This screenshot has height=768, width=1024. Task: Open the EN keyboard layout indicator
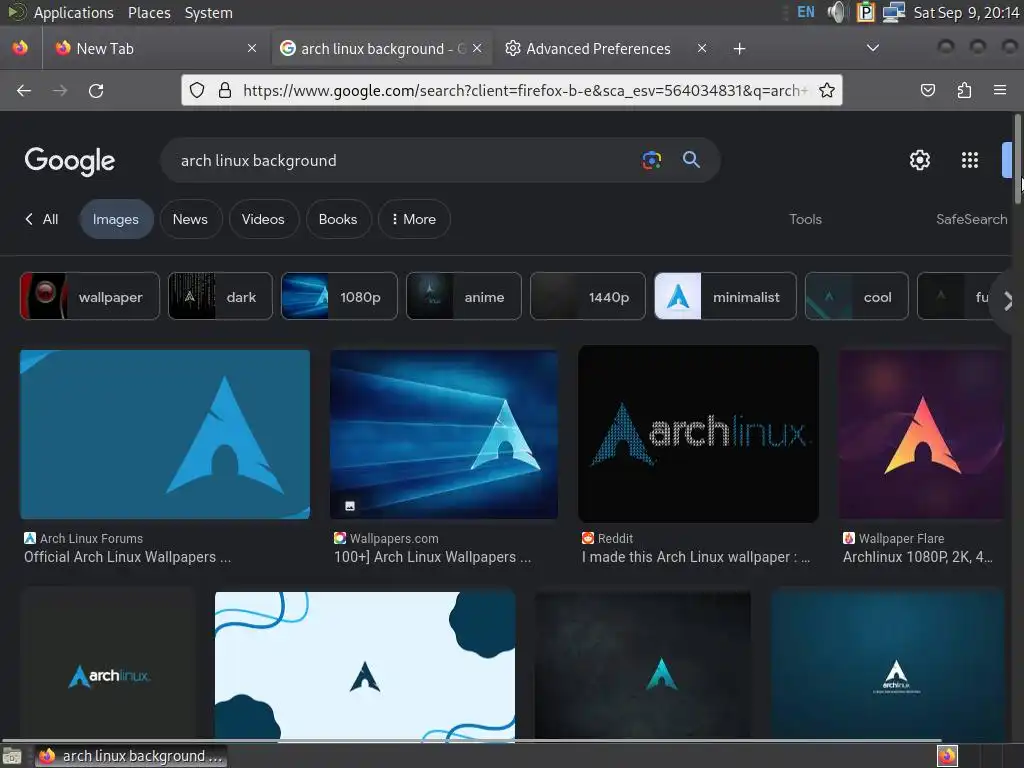click(806, 12)
